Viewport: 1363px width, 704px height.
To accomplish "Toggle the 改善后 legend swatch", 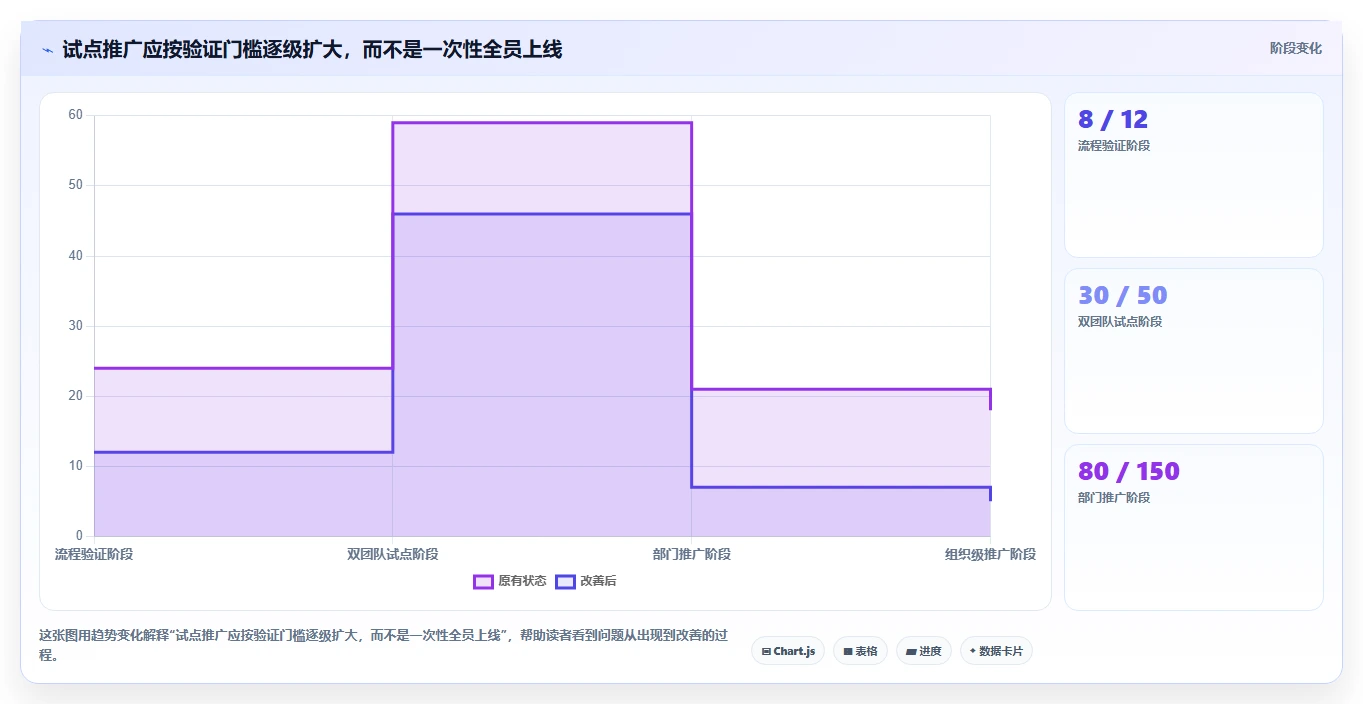I will coord(565,581).
